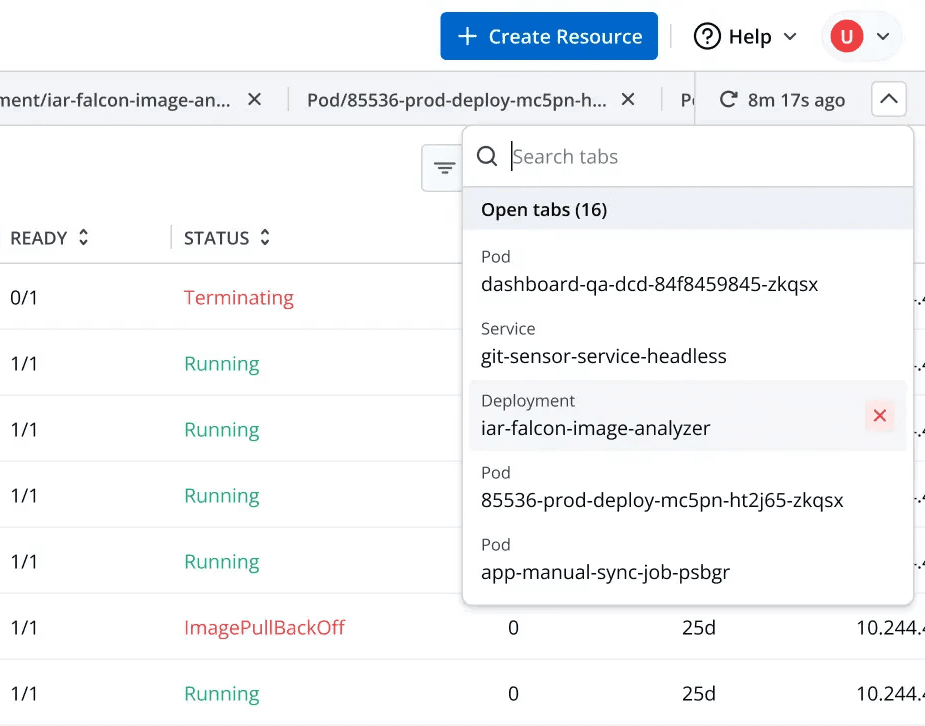The height and width of the screenshot is (726, 925).
Task: Select Pod 85536-prod-deploy-mc5pn-ht2j65-zkqsx from list
Action: (x=688, y=488)
